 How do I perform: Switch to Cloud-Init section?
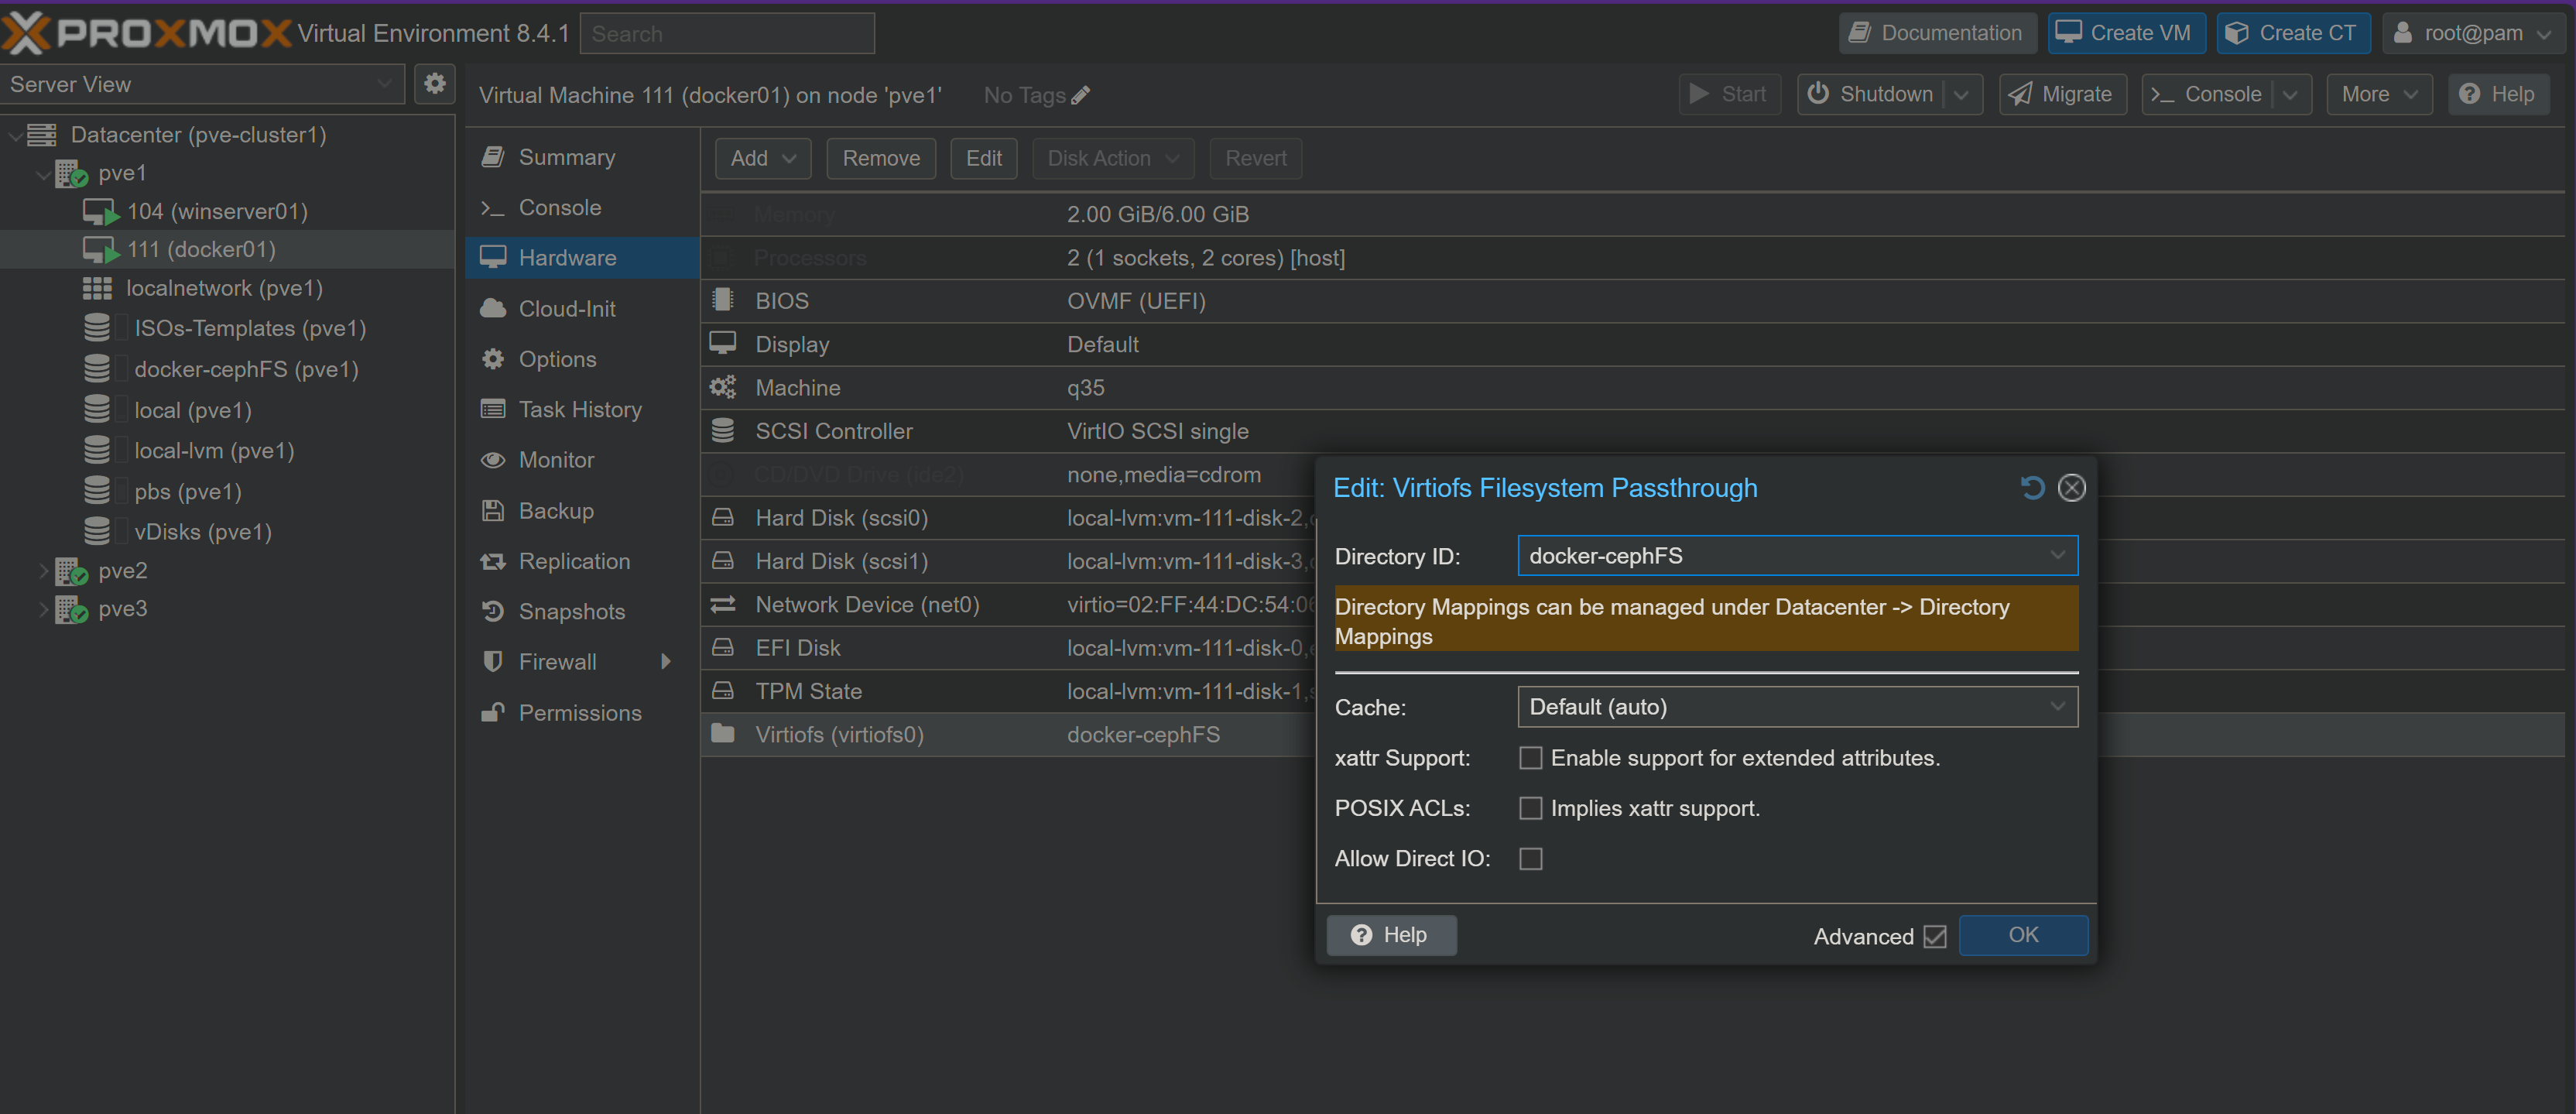[x=582, y=308]
